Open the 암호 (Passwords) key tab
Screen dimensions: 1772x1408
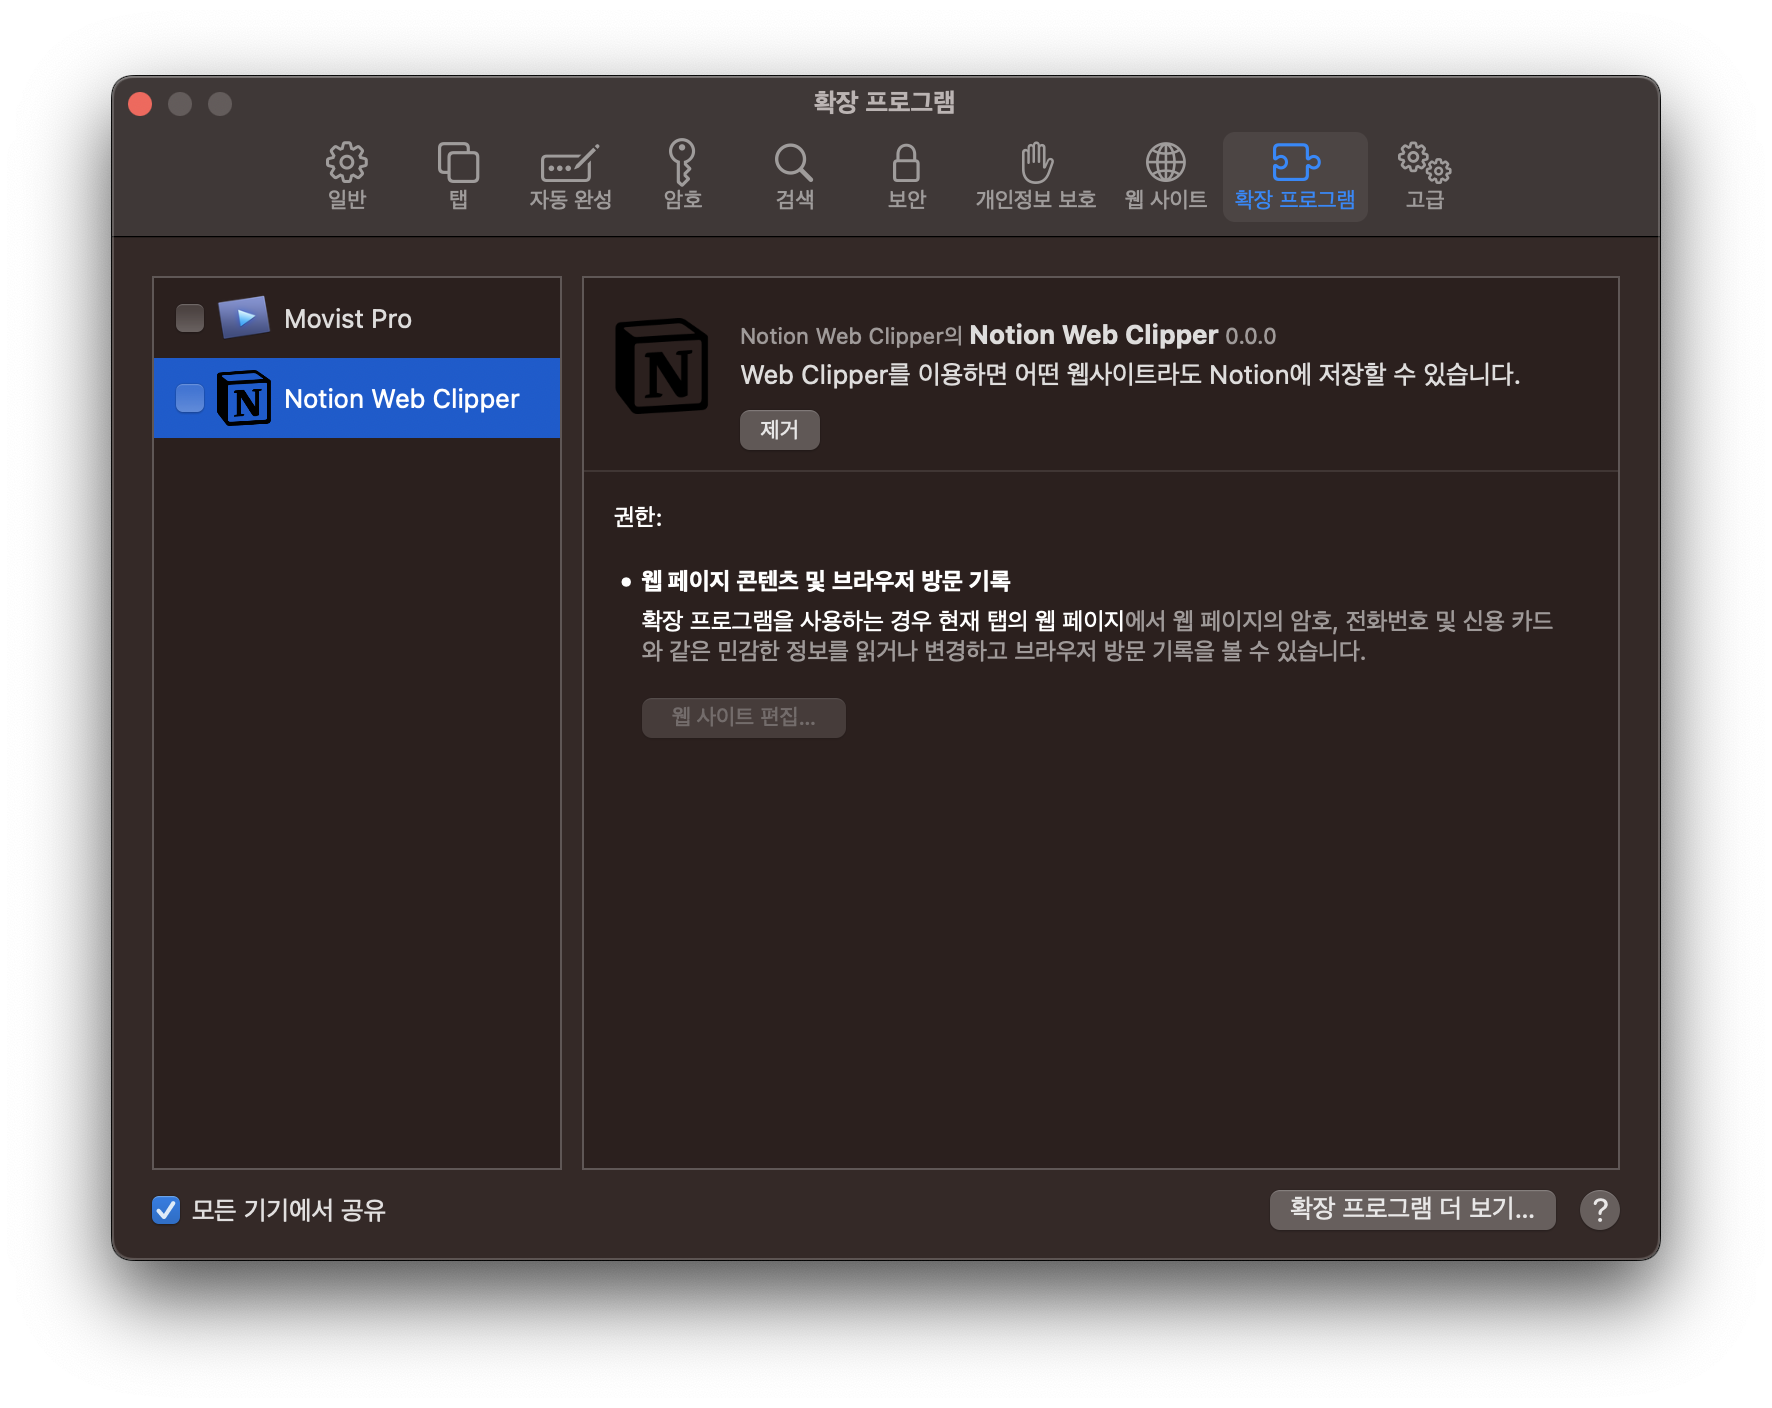pos(682,176)
